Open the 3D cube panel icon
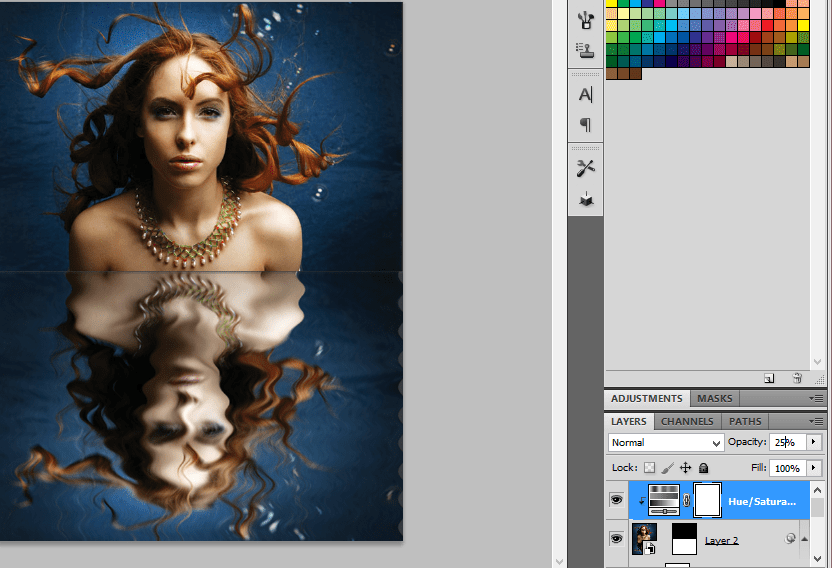The image size is (832, 568). (586, 199)
